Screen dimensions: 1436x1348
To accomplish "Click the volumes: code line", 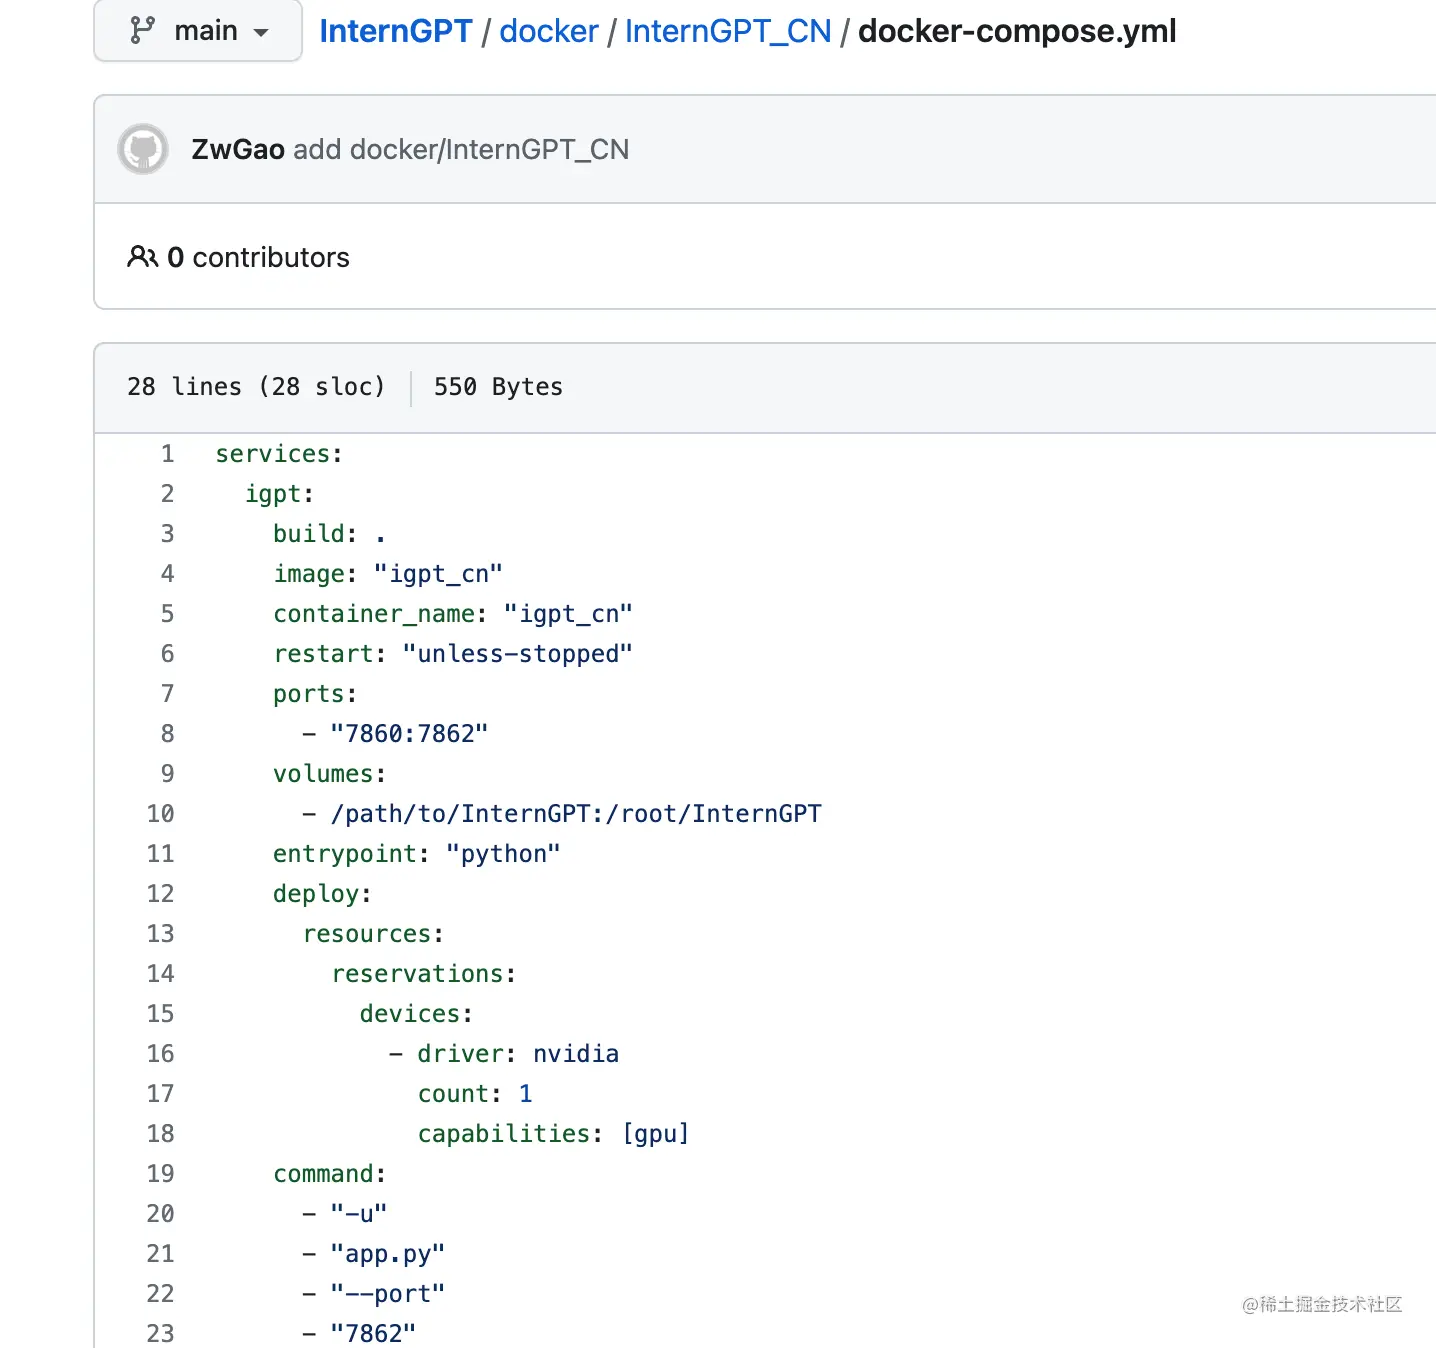I will click(329, 774).
